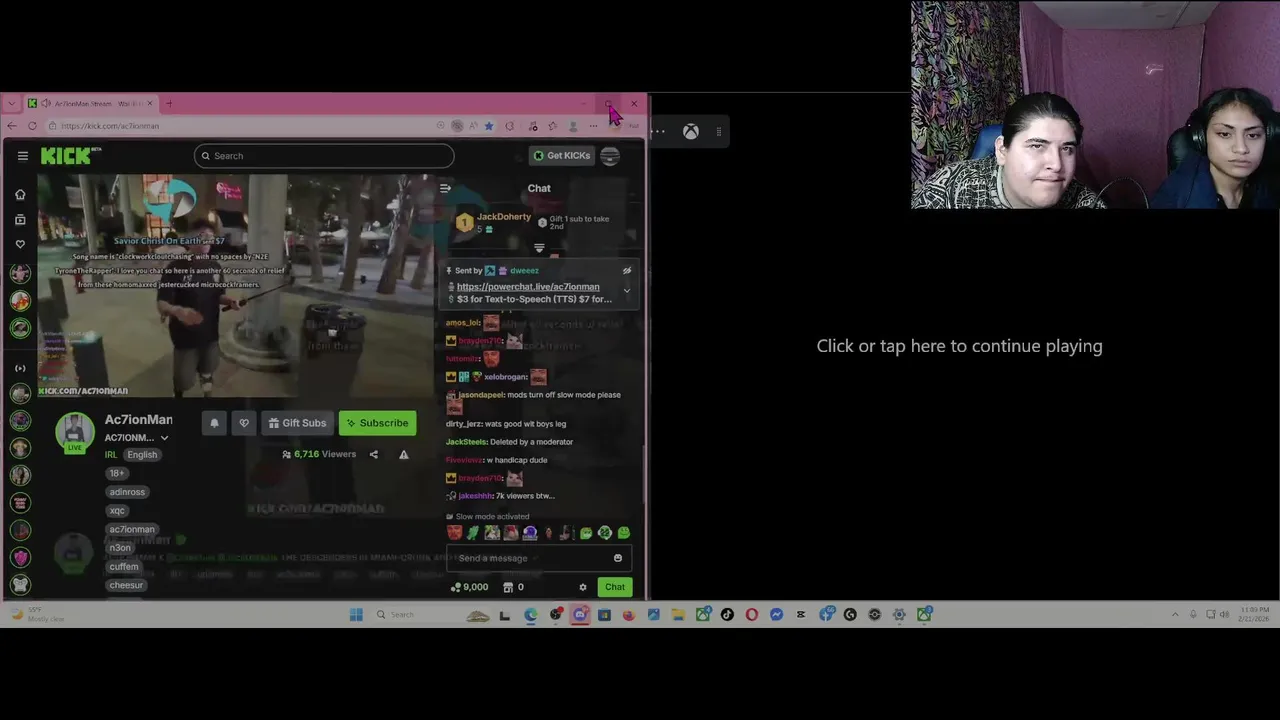This screenshot has width=1280, height=720.
Task: Click the green Chat send button
Action: [x=615, y=588]
